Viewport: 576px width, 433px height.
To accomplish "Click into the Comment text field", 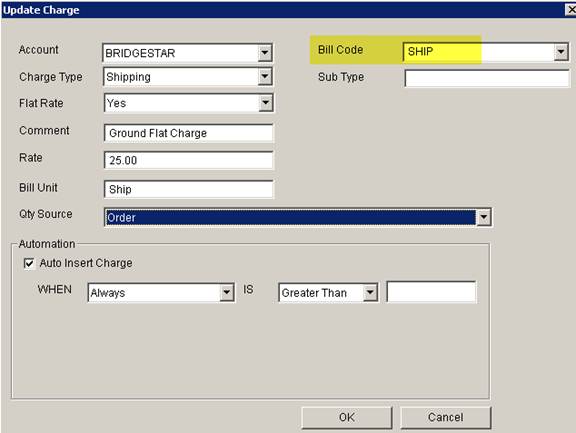I will click(x=188, y=133).
